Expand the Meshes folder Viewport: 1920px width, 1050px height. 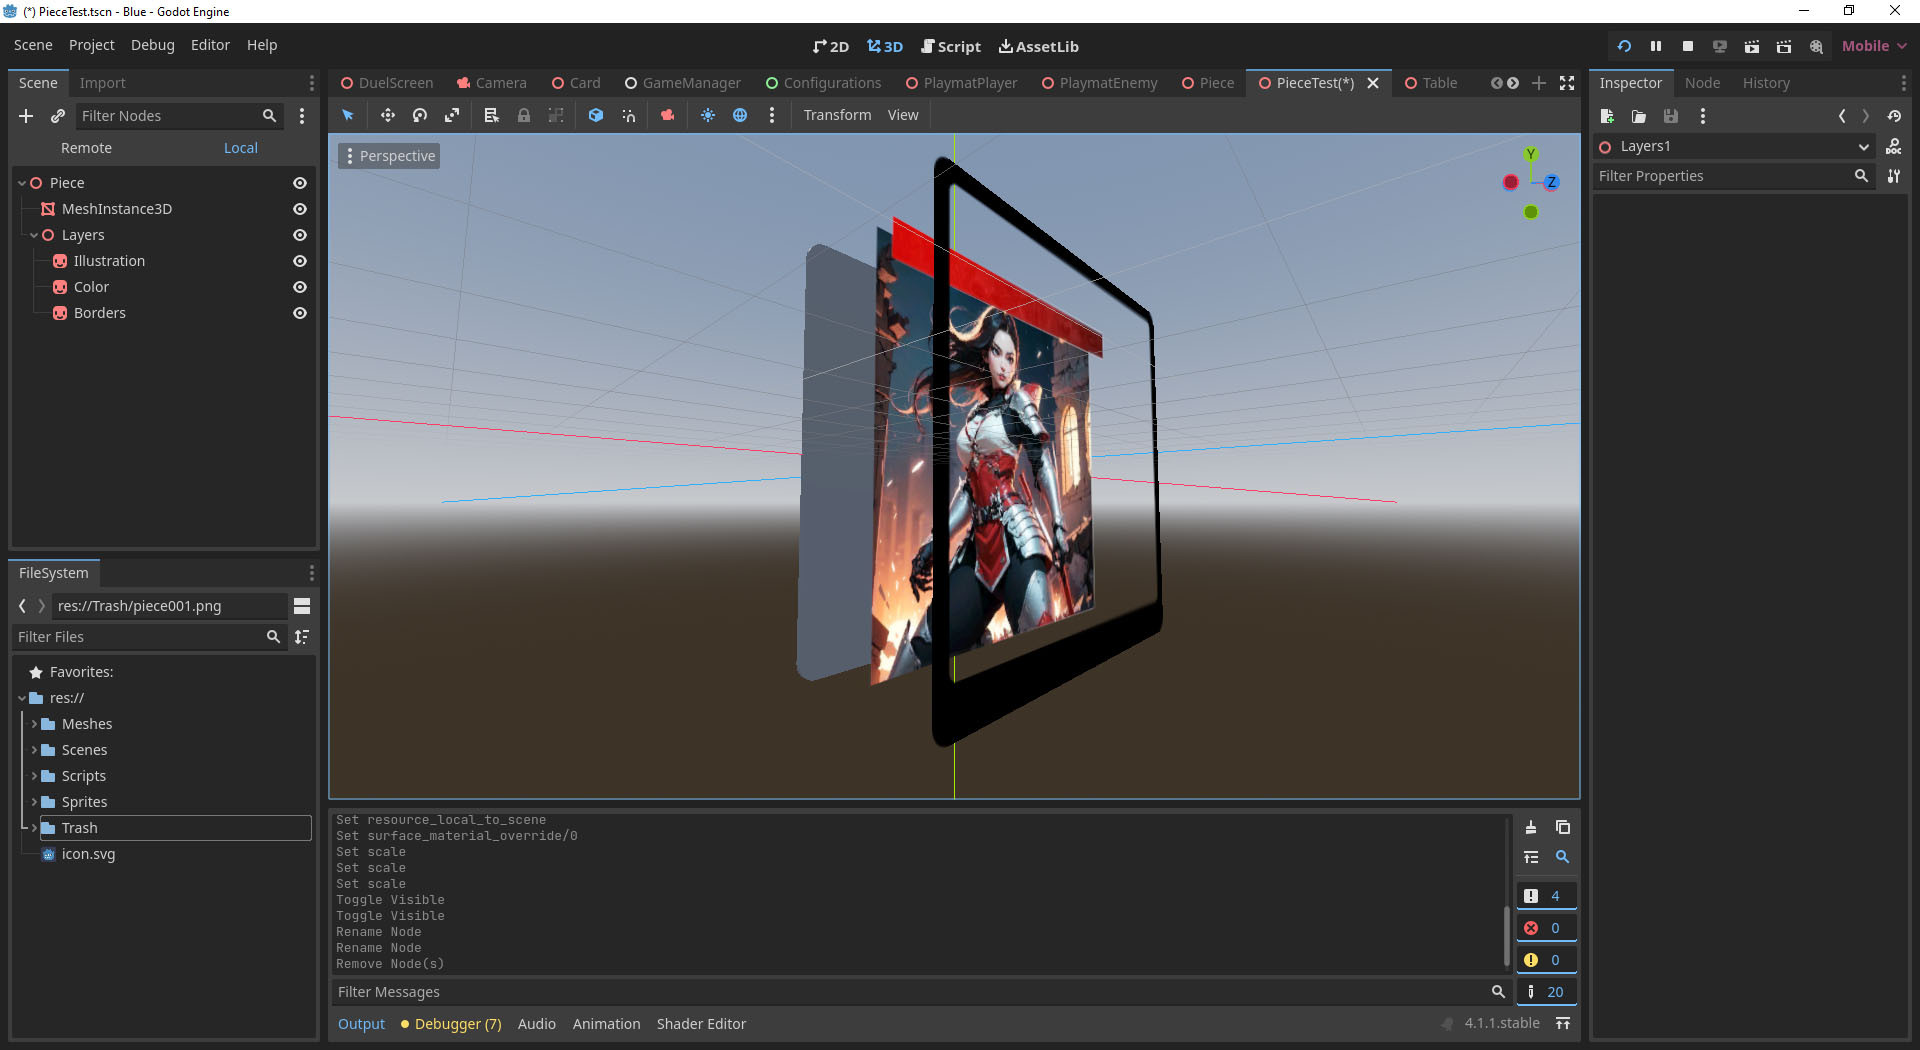[x=34, y=724]
